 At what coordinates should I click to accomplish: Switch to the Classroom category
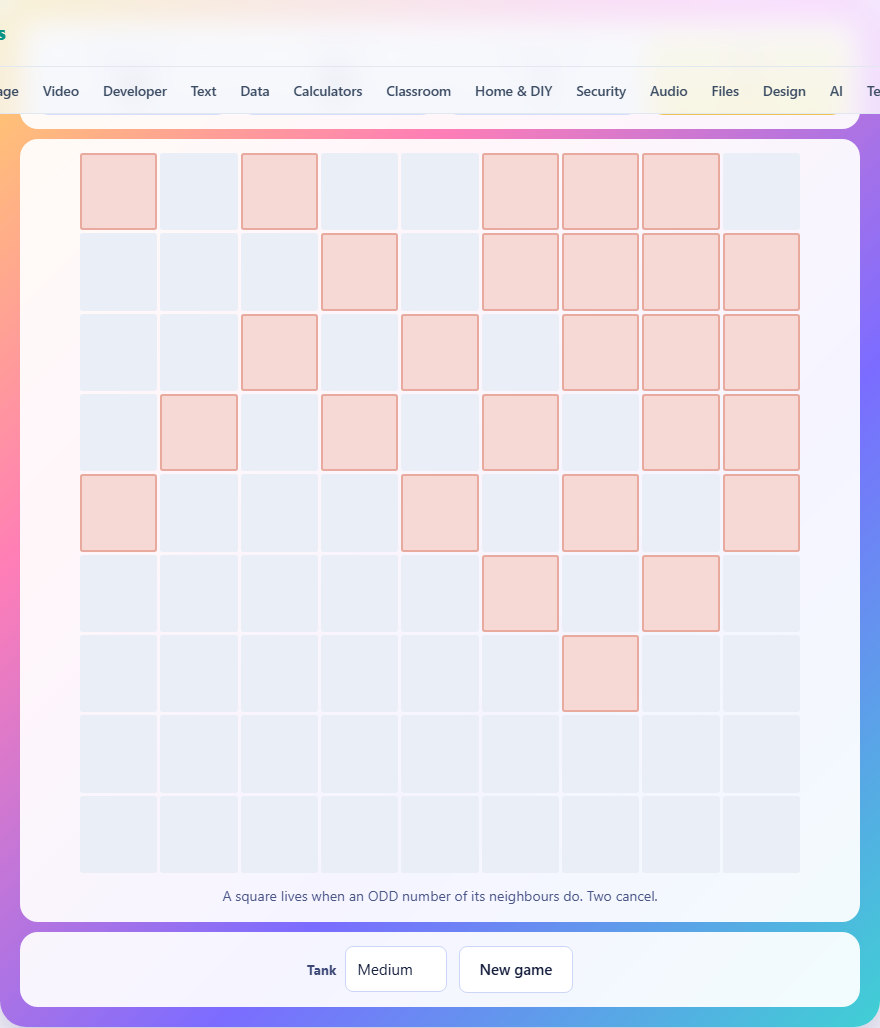coord(418,91)
